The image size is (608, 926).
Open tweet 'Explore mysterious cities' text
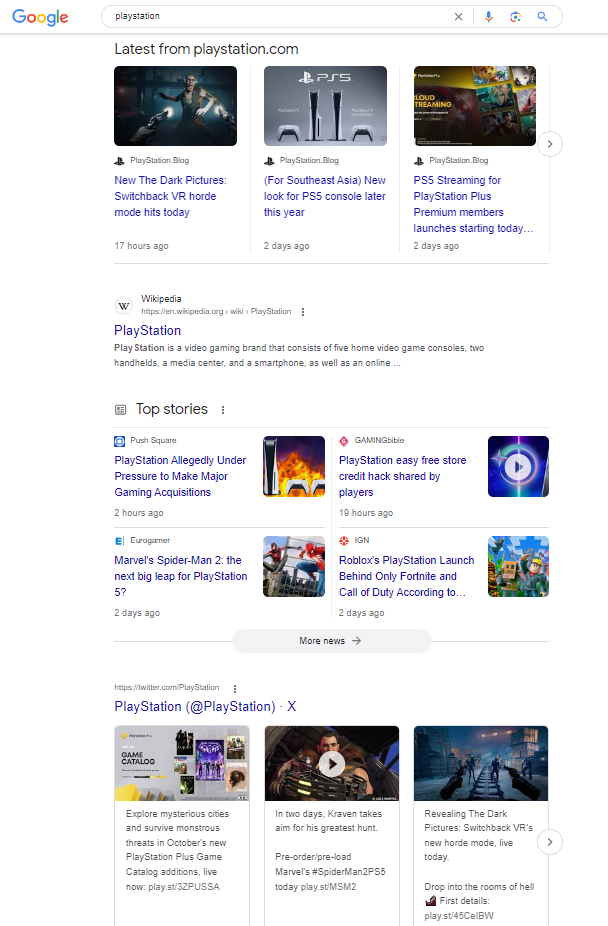177,850
